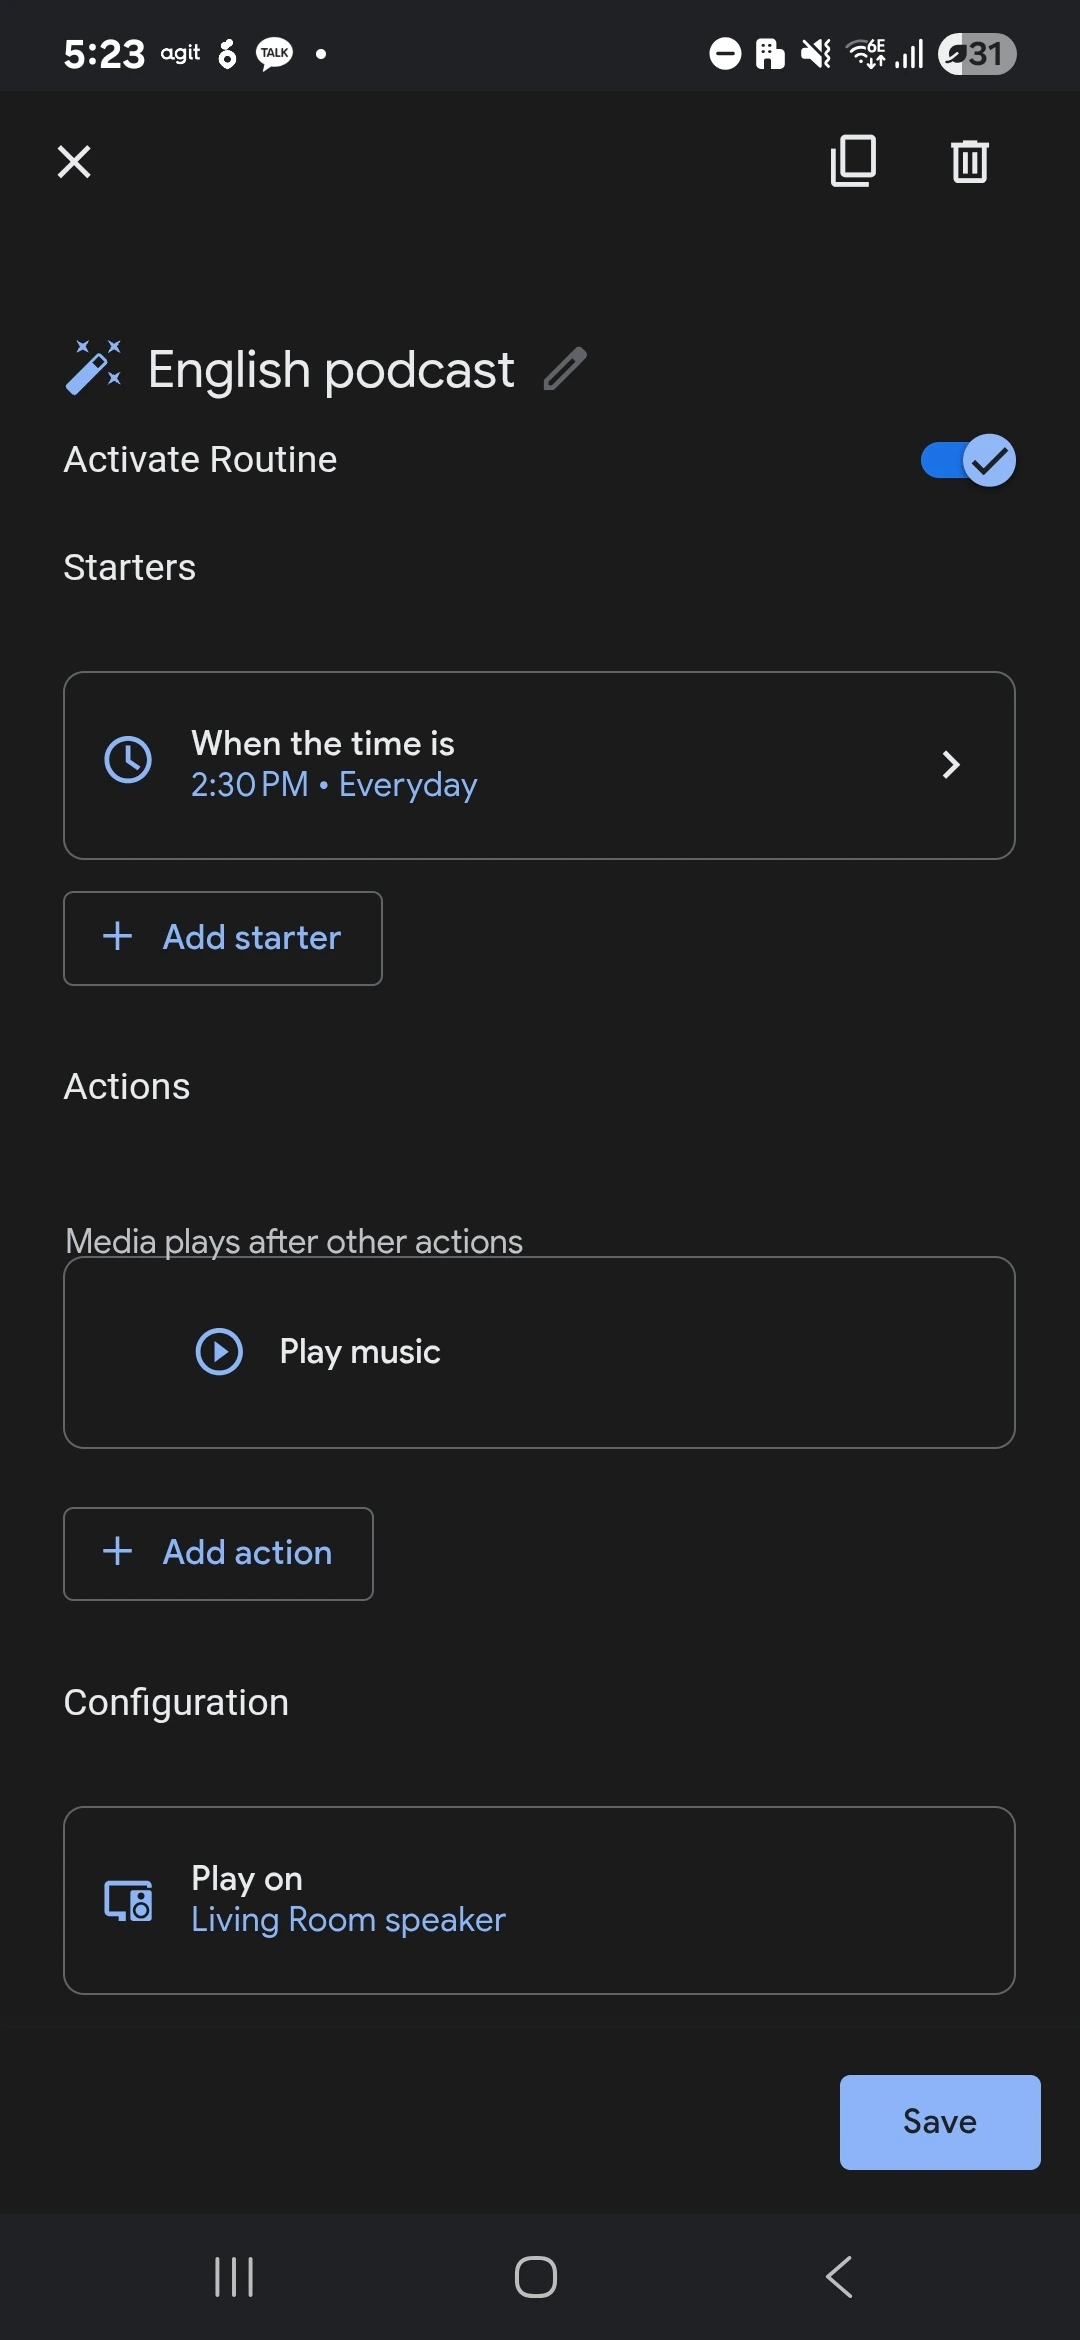Tap the magic wand routine icon
The width and height of the screenshot is (1080, 2340).
point(93,368)
